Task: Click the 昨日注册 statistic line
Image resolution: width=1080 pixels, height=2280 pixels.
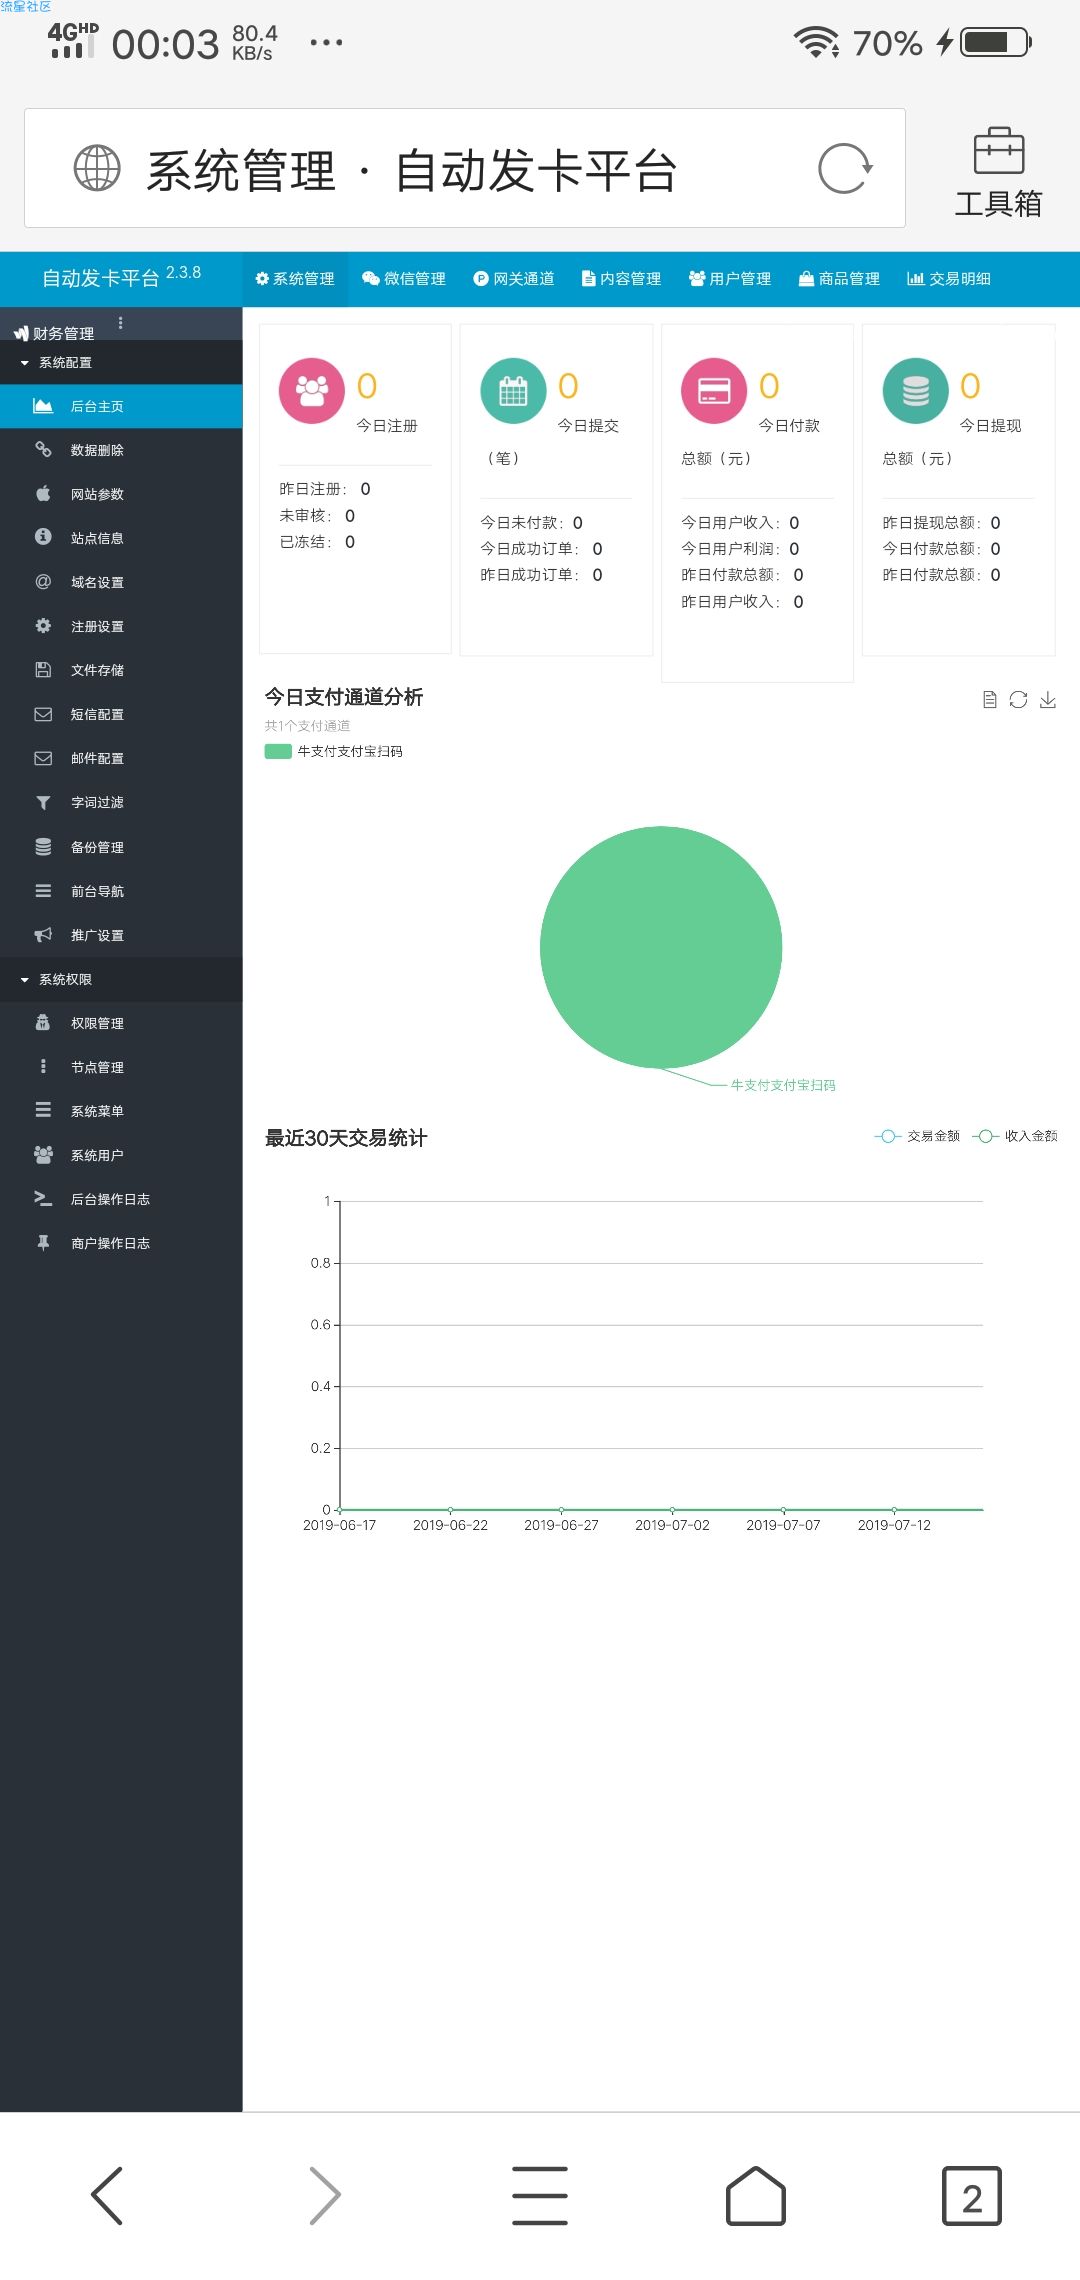Action: tap(325, 489)
